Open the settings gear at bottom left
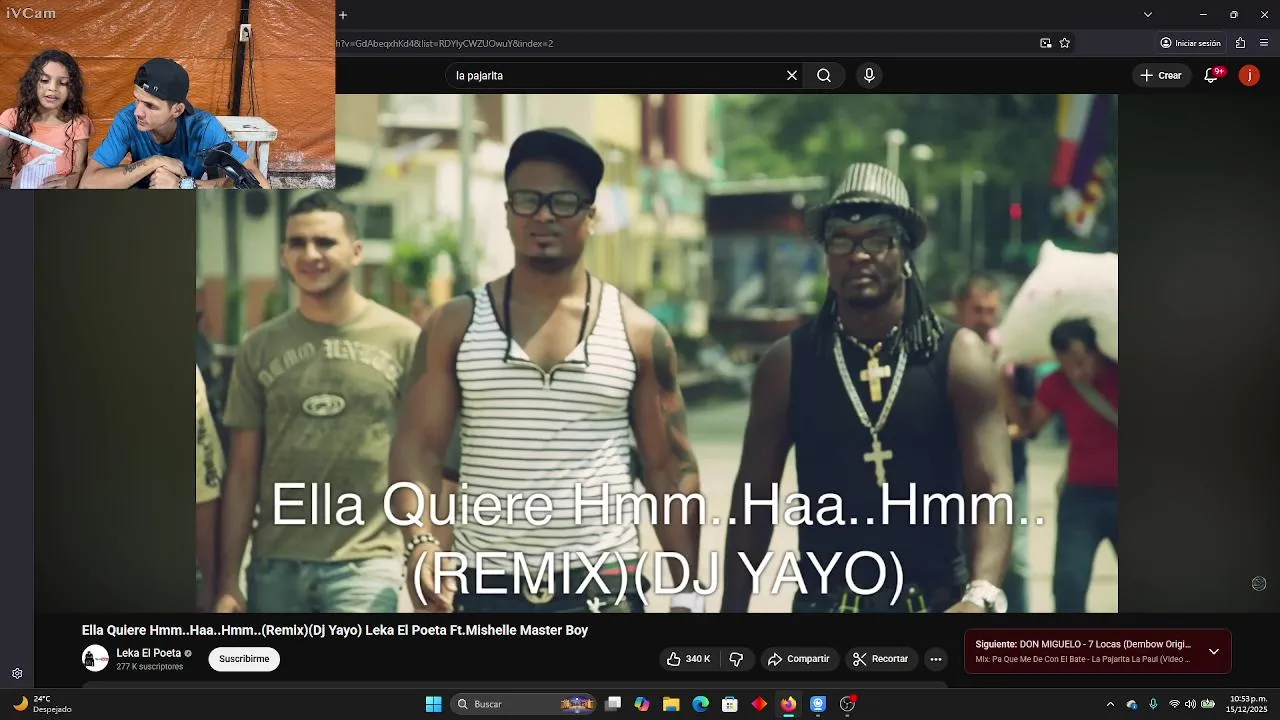 pos(17,674)
